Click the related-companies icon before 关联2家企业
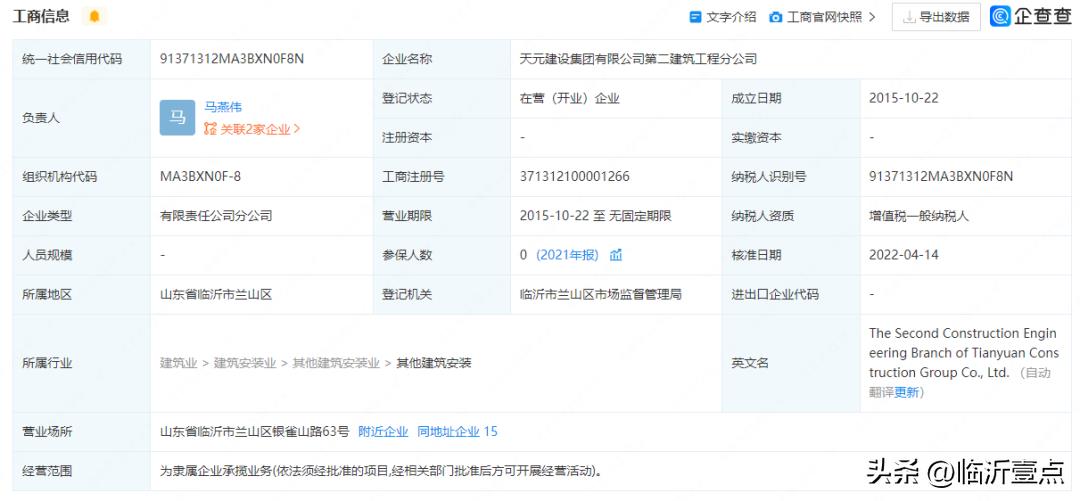The image size is (1080, 501). [210, 129]
